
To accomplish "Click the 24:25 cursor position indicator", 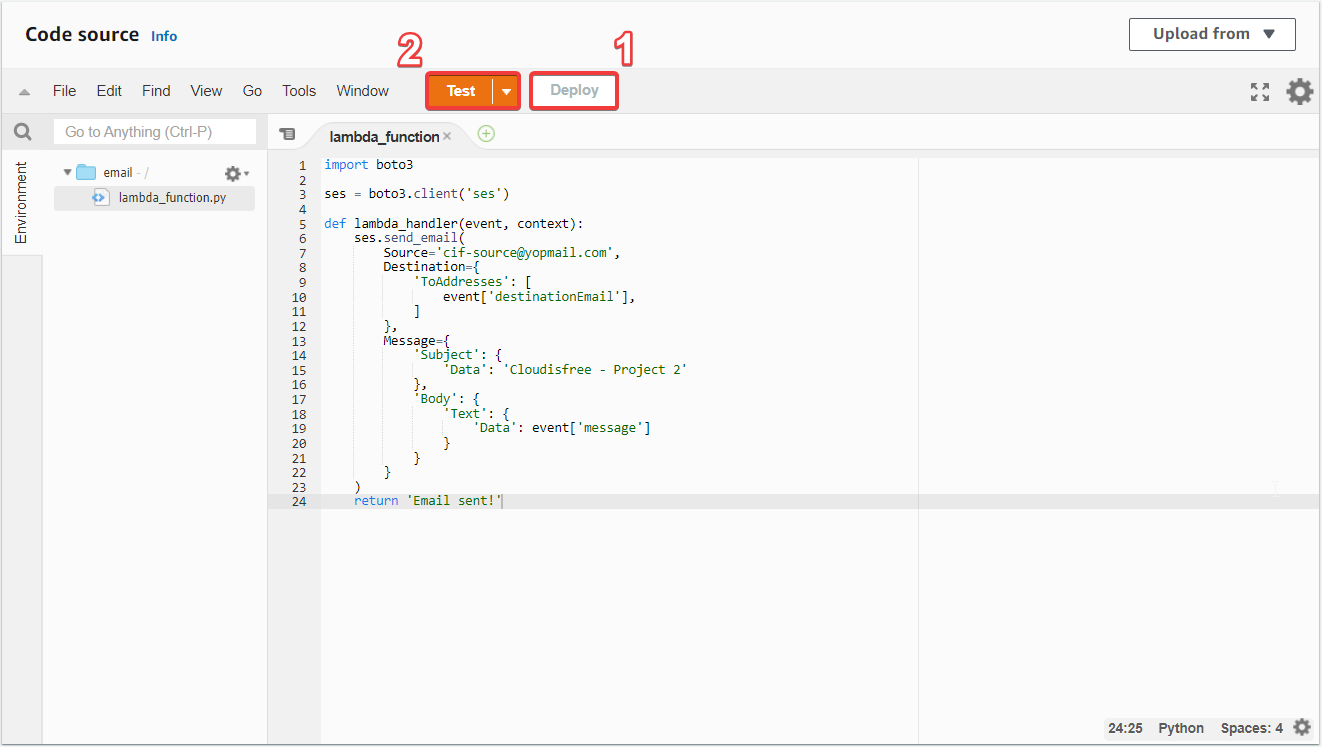I will coord(1125,728).
